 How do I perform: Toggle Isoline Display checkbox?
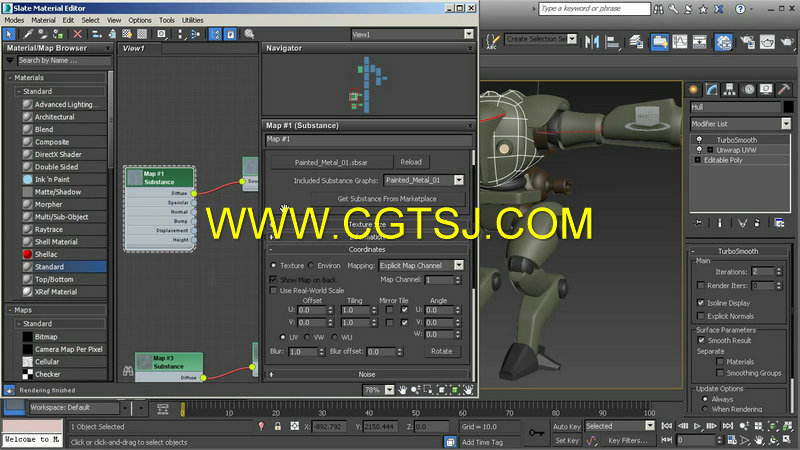tap(701, 303)
